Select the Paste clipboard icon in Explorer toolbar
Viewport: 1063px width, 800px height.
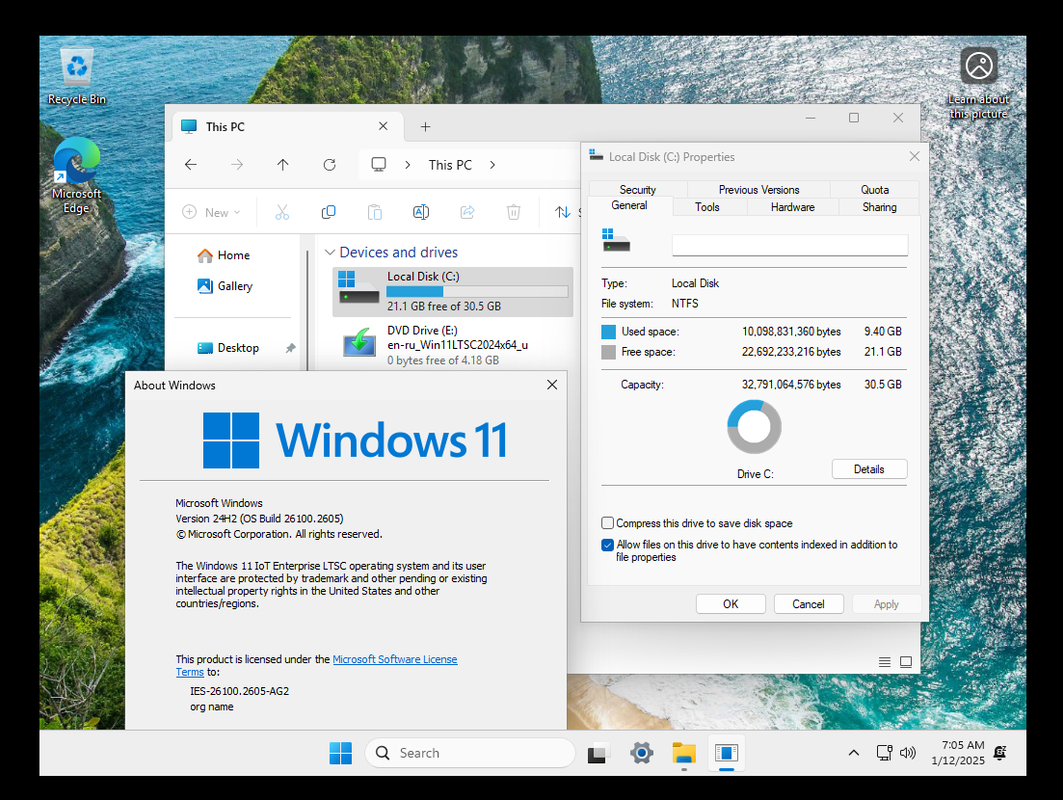click(x=374, y=212)
